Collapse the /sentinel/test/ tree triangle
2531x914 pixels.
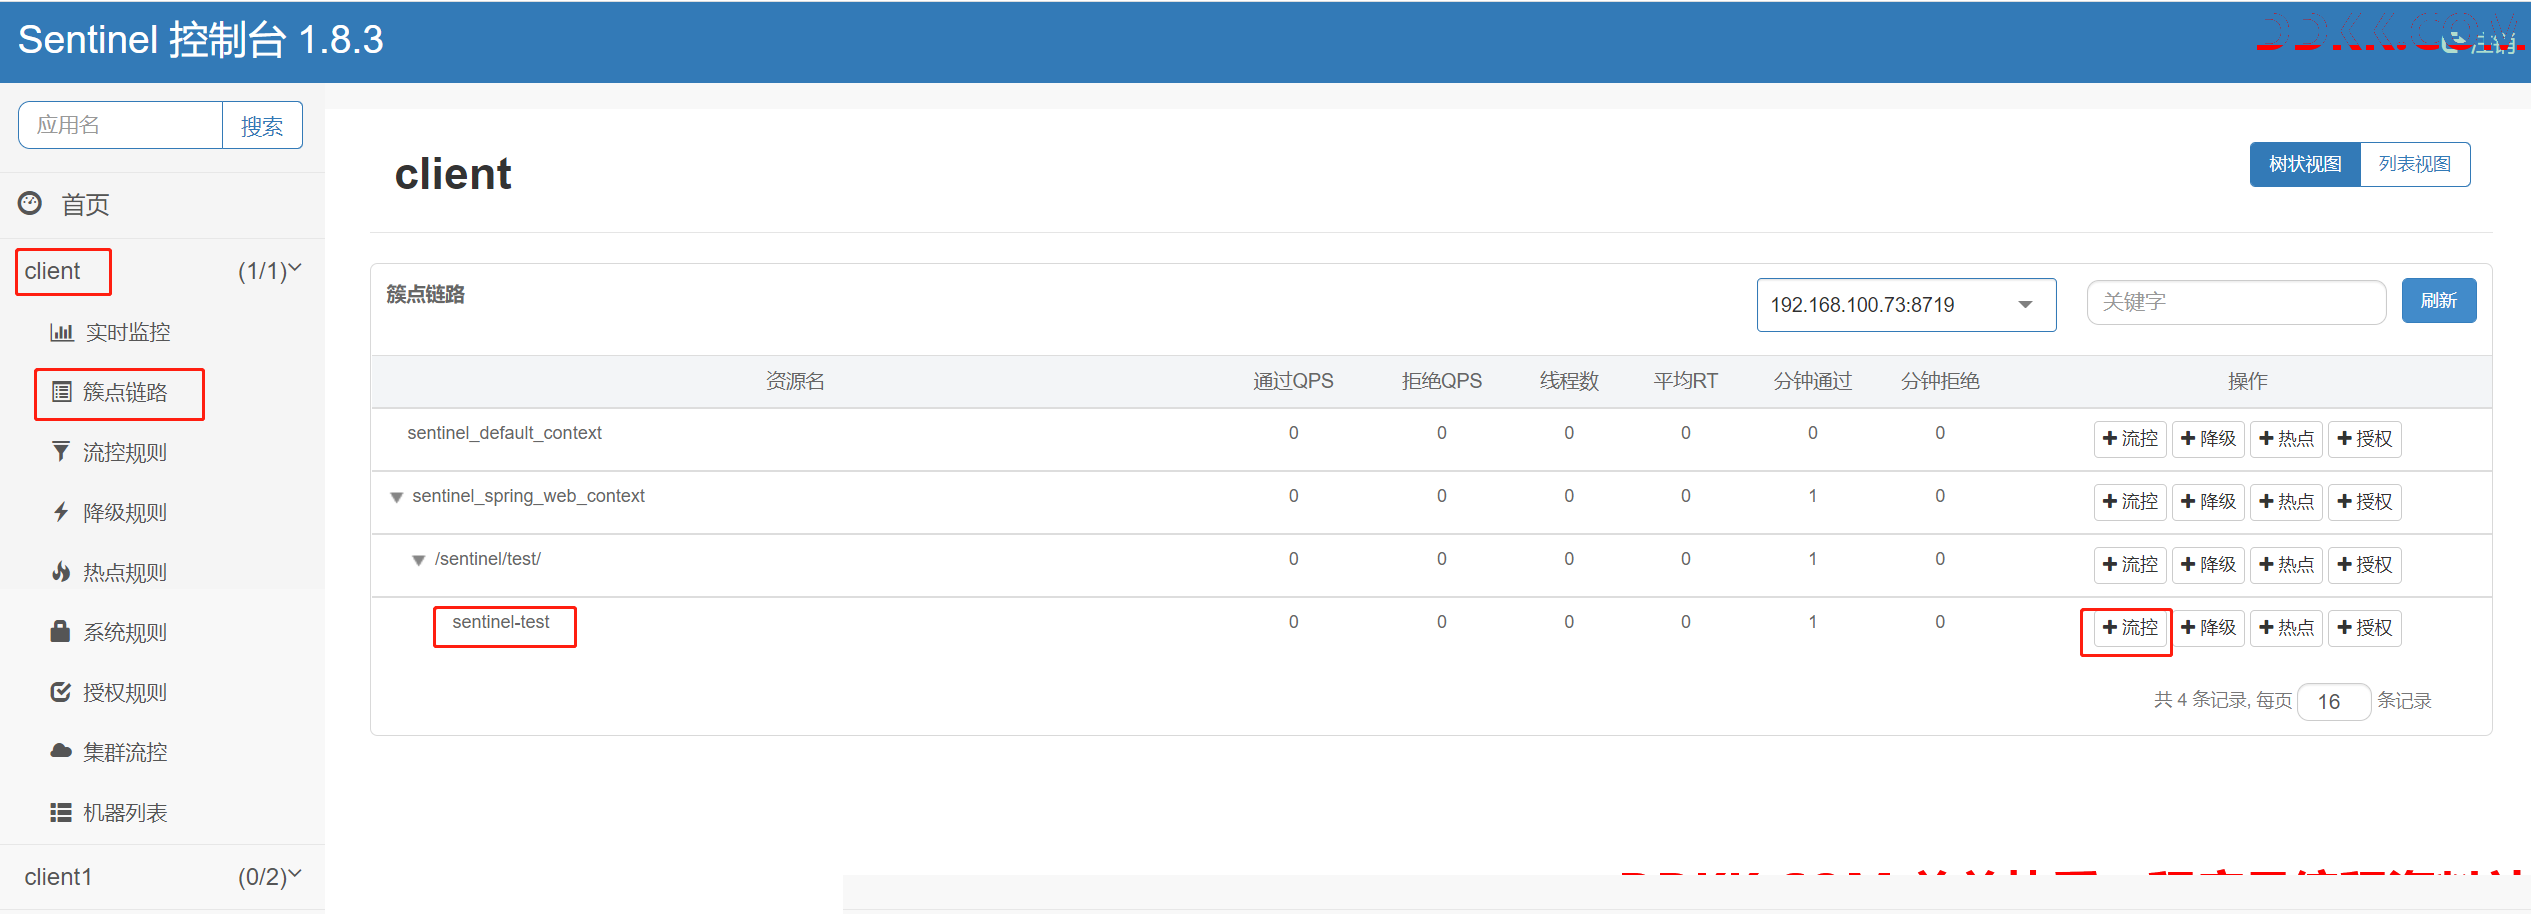[419, 560]
